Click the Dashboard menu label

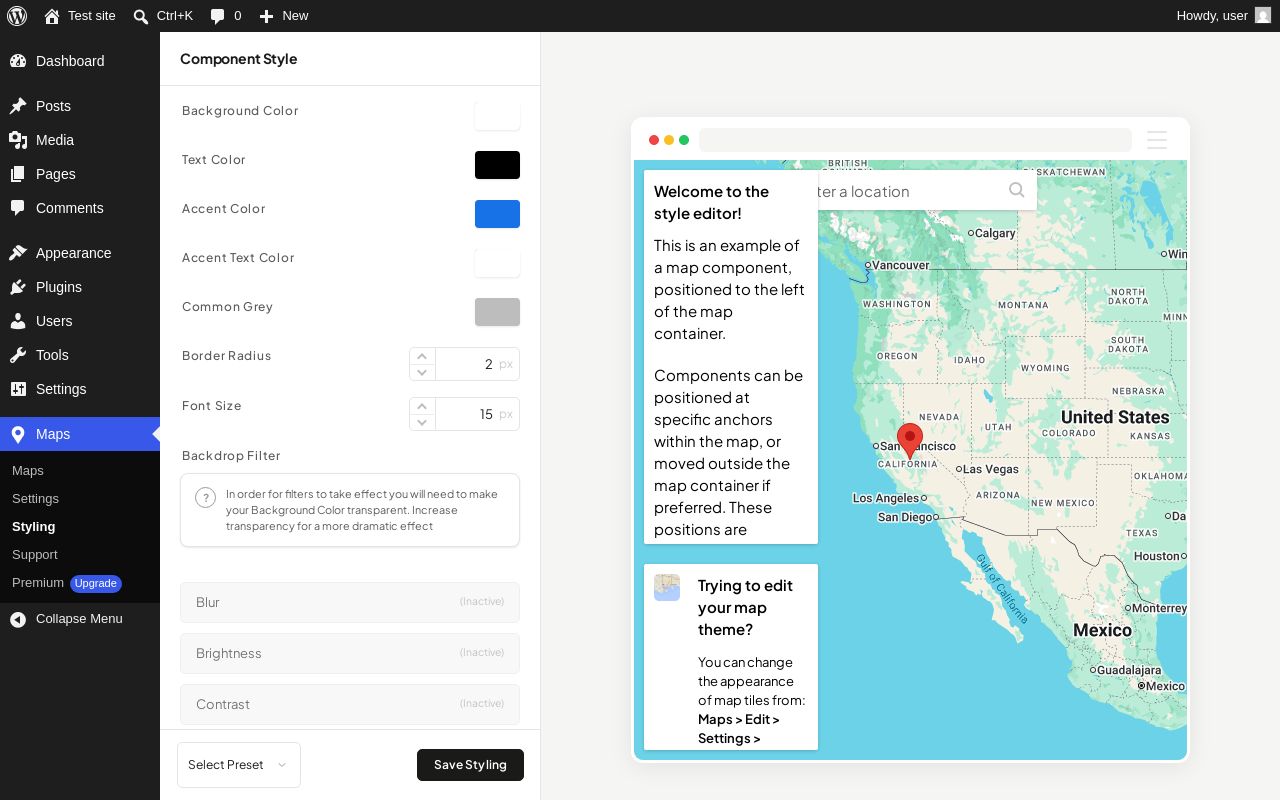coord(70,61)
